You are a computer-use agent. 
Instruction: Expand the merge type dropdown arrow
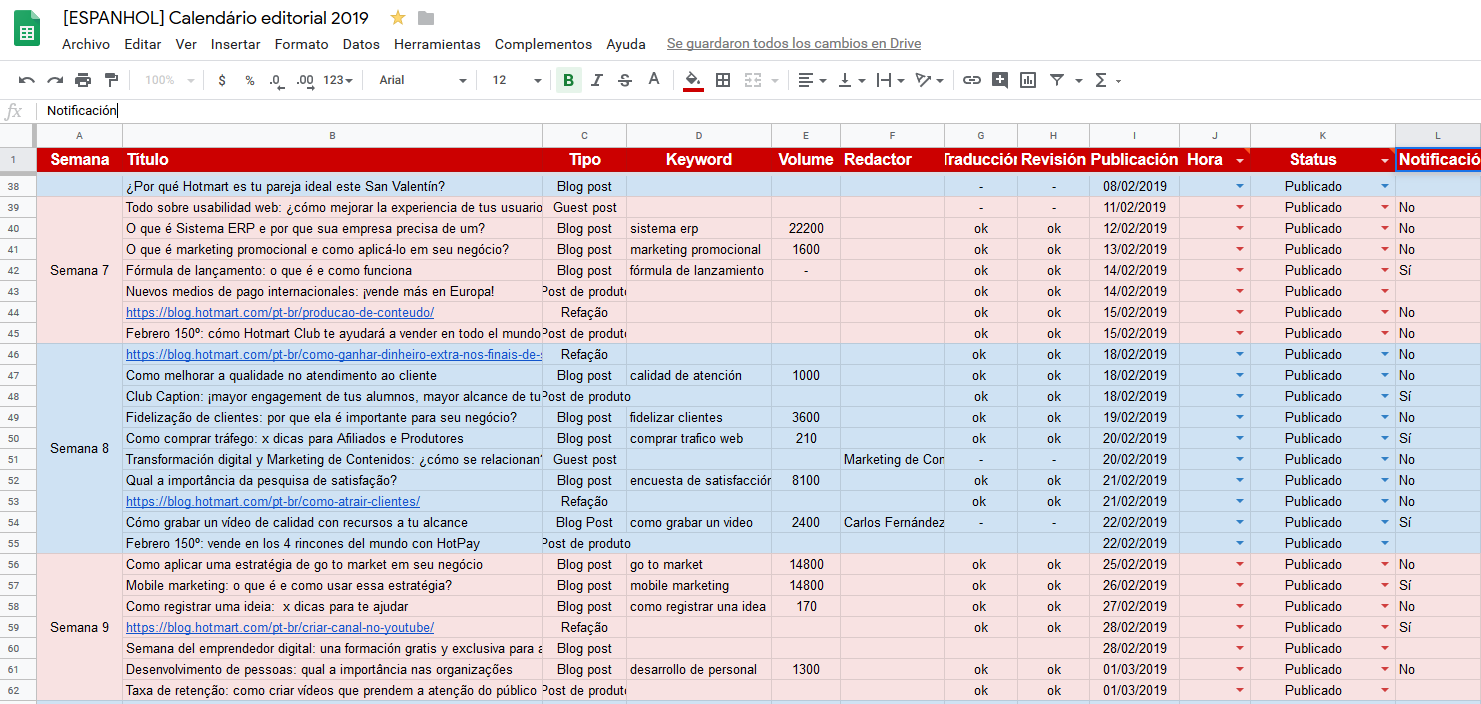pos(774,80)
